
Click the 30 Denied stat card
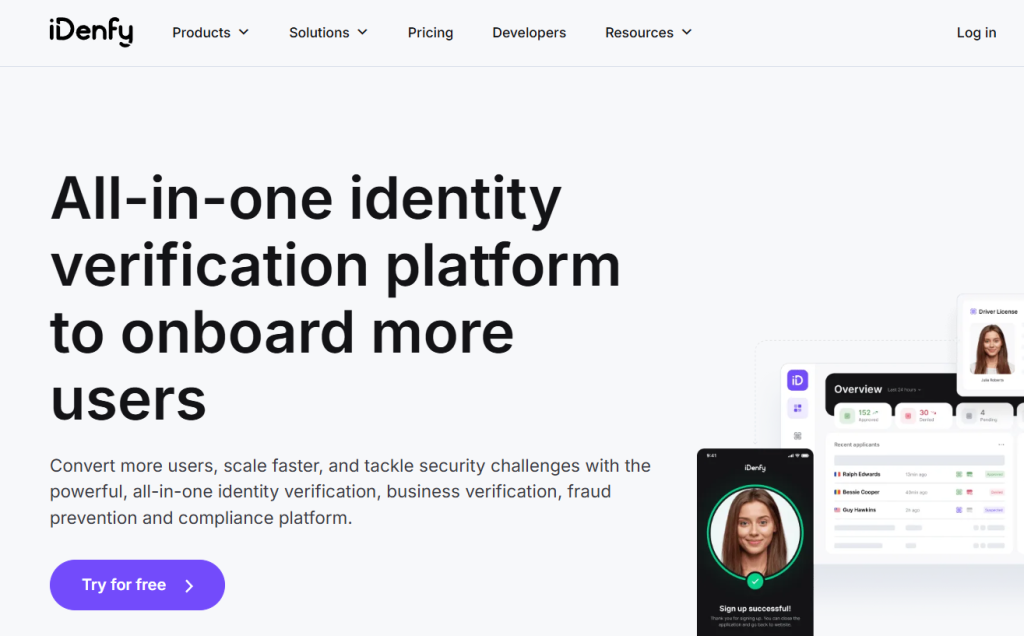tap(923, 415)
